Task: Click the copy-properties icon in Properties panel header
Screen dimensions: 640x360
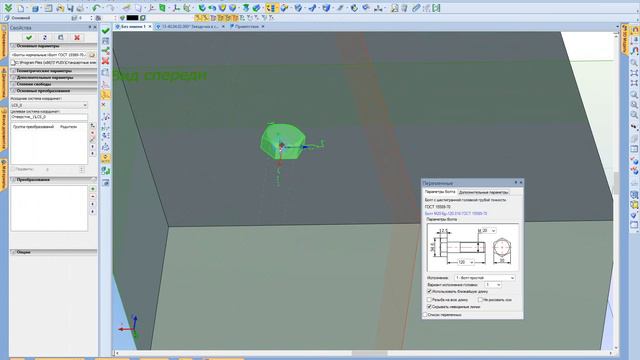Action: click(x=61, y=38)
